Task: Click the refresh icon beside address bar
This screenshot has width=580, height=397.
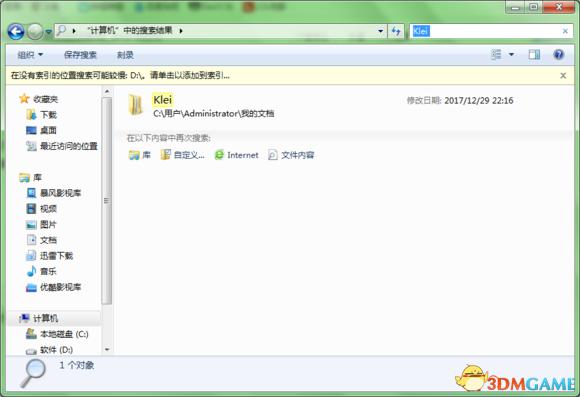Action: tap(396, 31)
